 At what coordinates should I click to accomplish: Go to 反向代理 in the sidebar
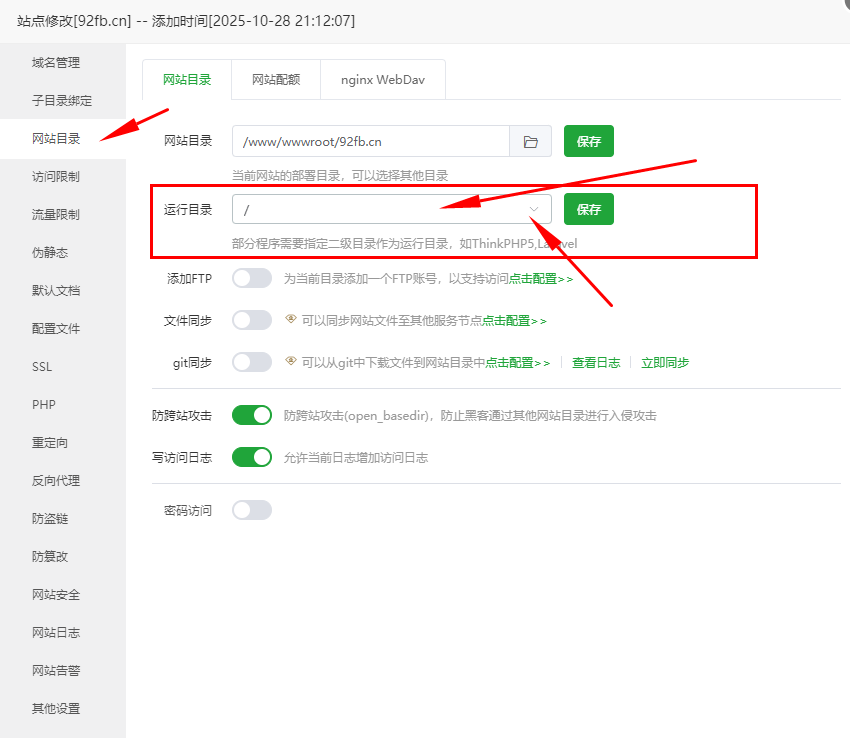point(56,481)
